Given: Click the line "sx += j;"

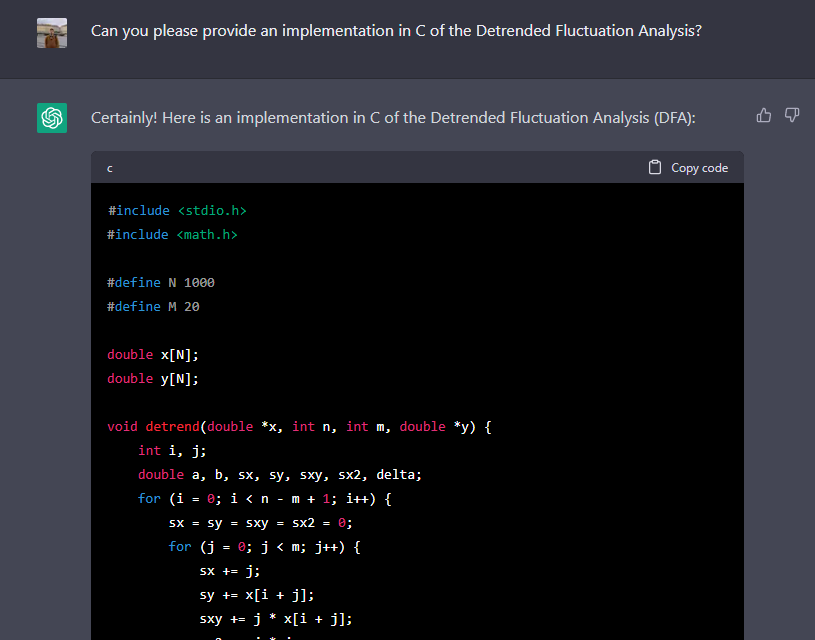Looking at the screenshot, I should click(x=230, y=571).
